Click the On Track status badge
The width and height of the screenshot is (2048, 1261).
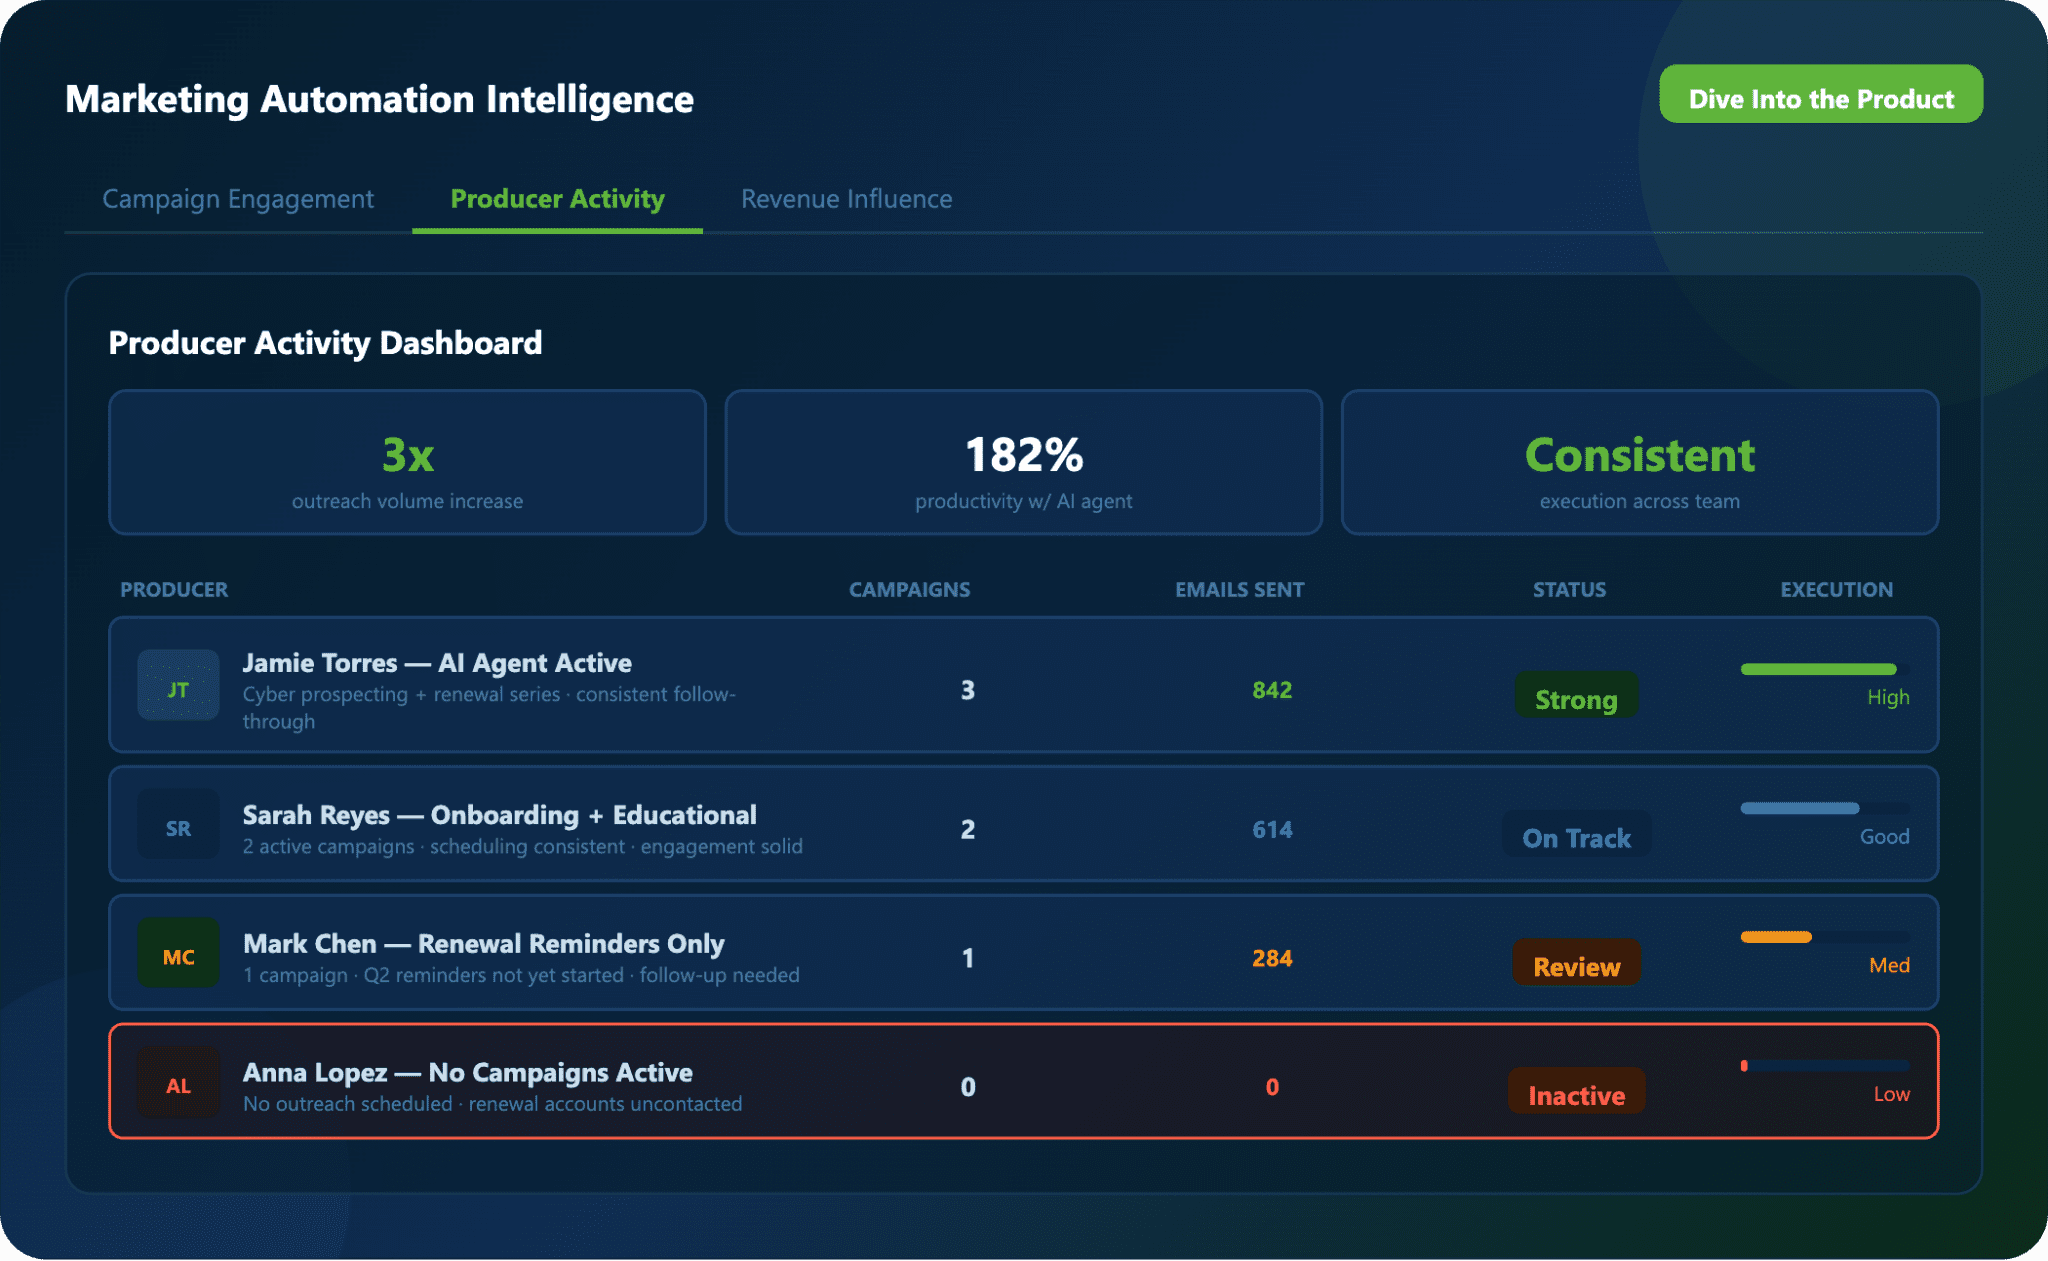click(x=1576, y=836)
